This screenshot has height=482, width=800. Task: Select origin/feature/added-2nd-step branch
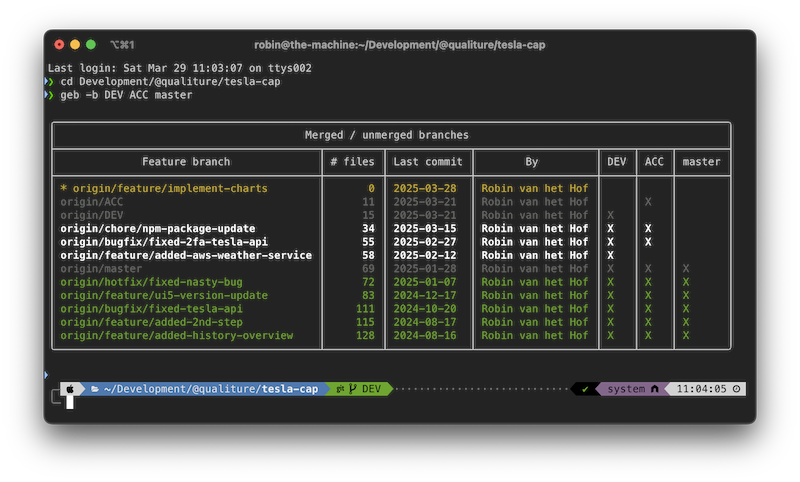[151, 322]
